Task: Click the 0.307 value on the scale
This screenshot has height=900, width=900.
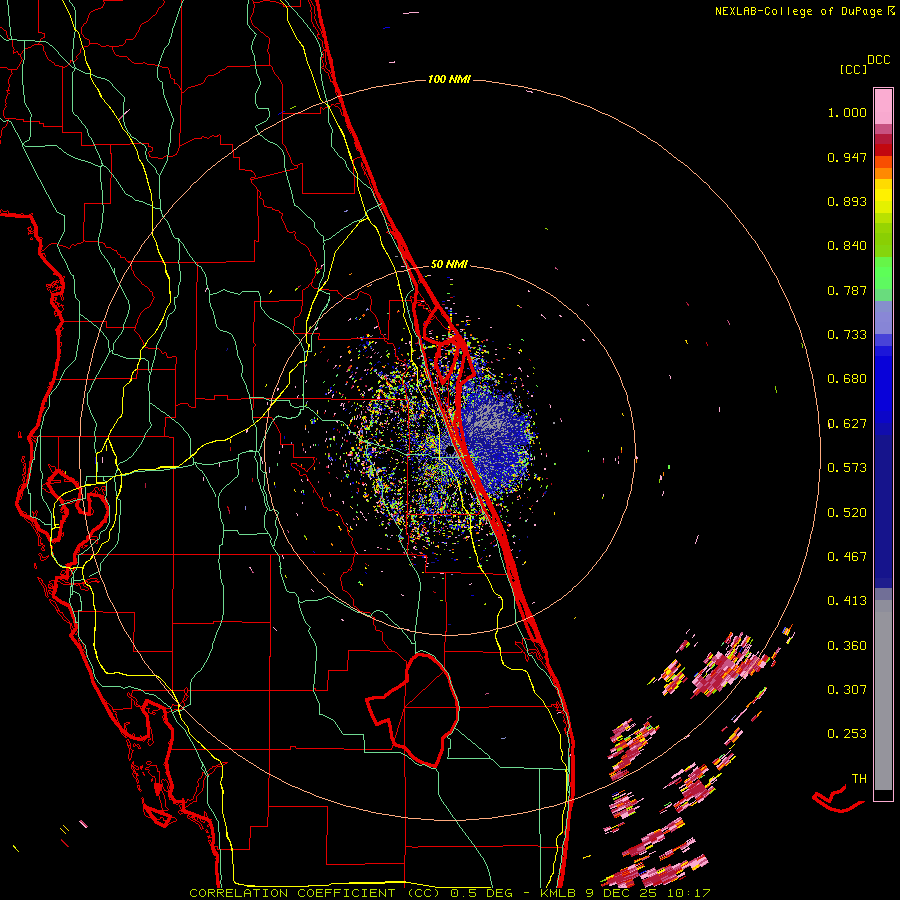Action: pyautogui.click(x=847, y=689)
